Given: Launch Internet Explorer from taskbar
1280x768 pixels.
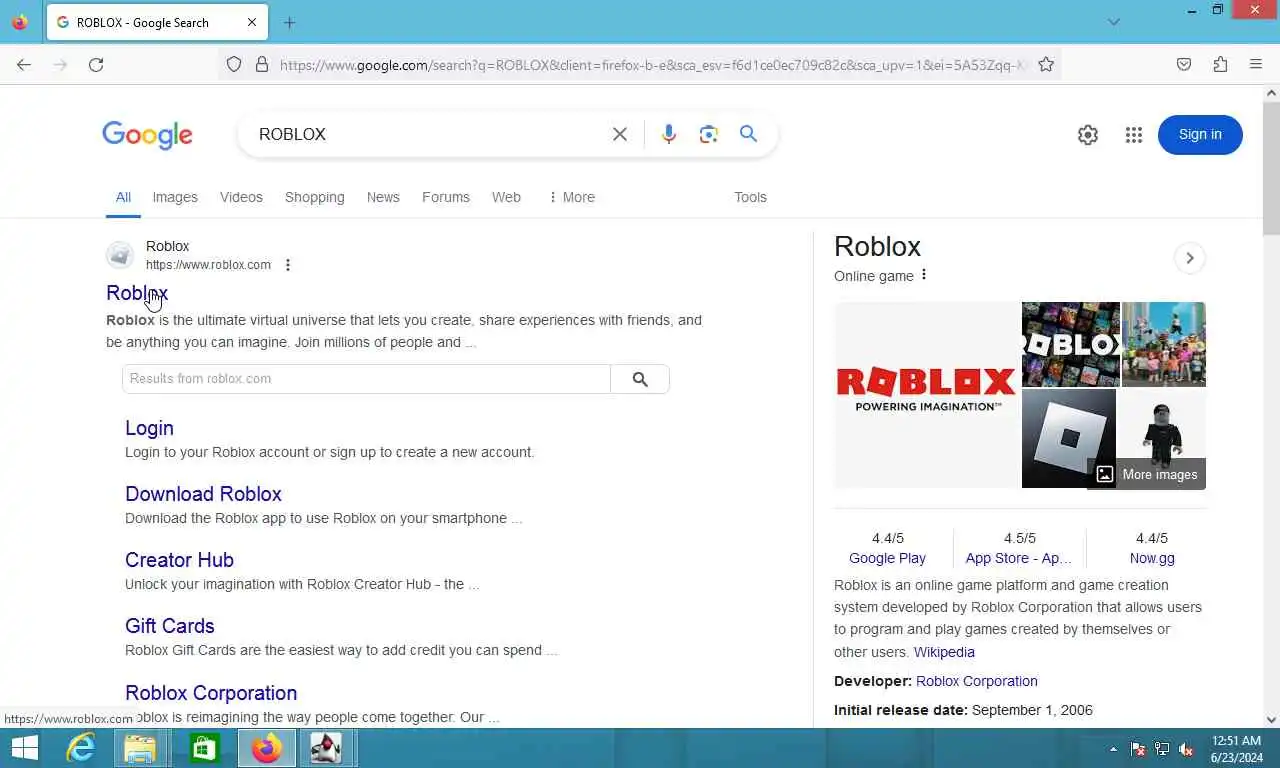Looking at the screenshot, I should click(x=80, y=748).
